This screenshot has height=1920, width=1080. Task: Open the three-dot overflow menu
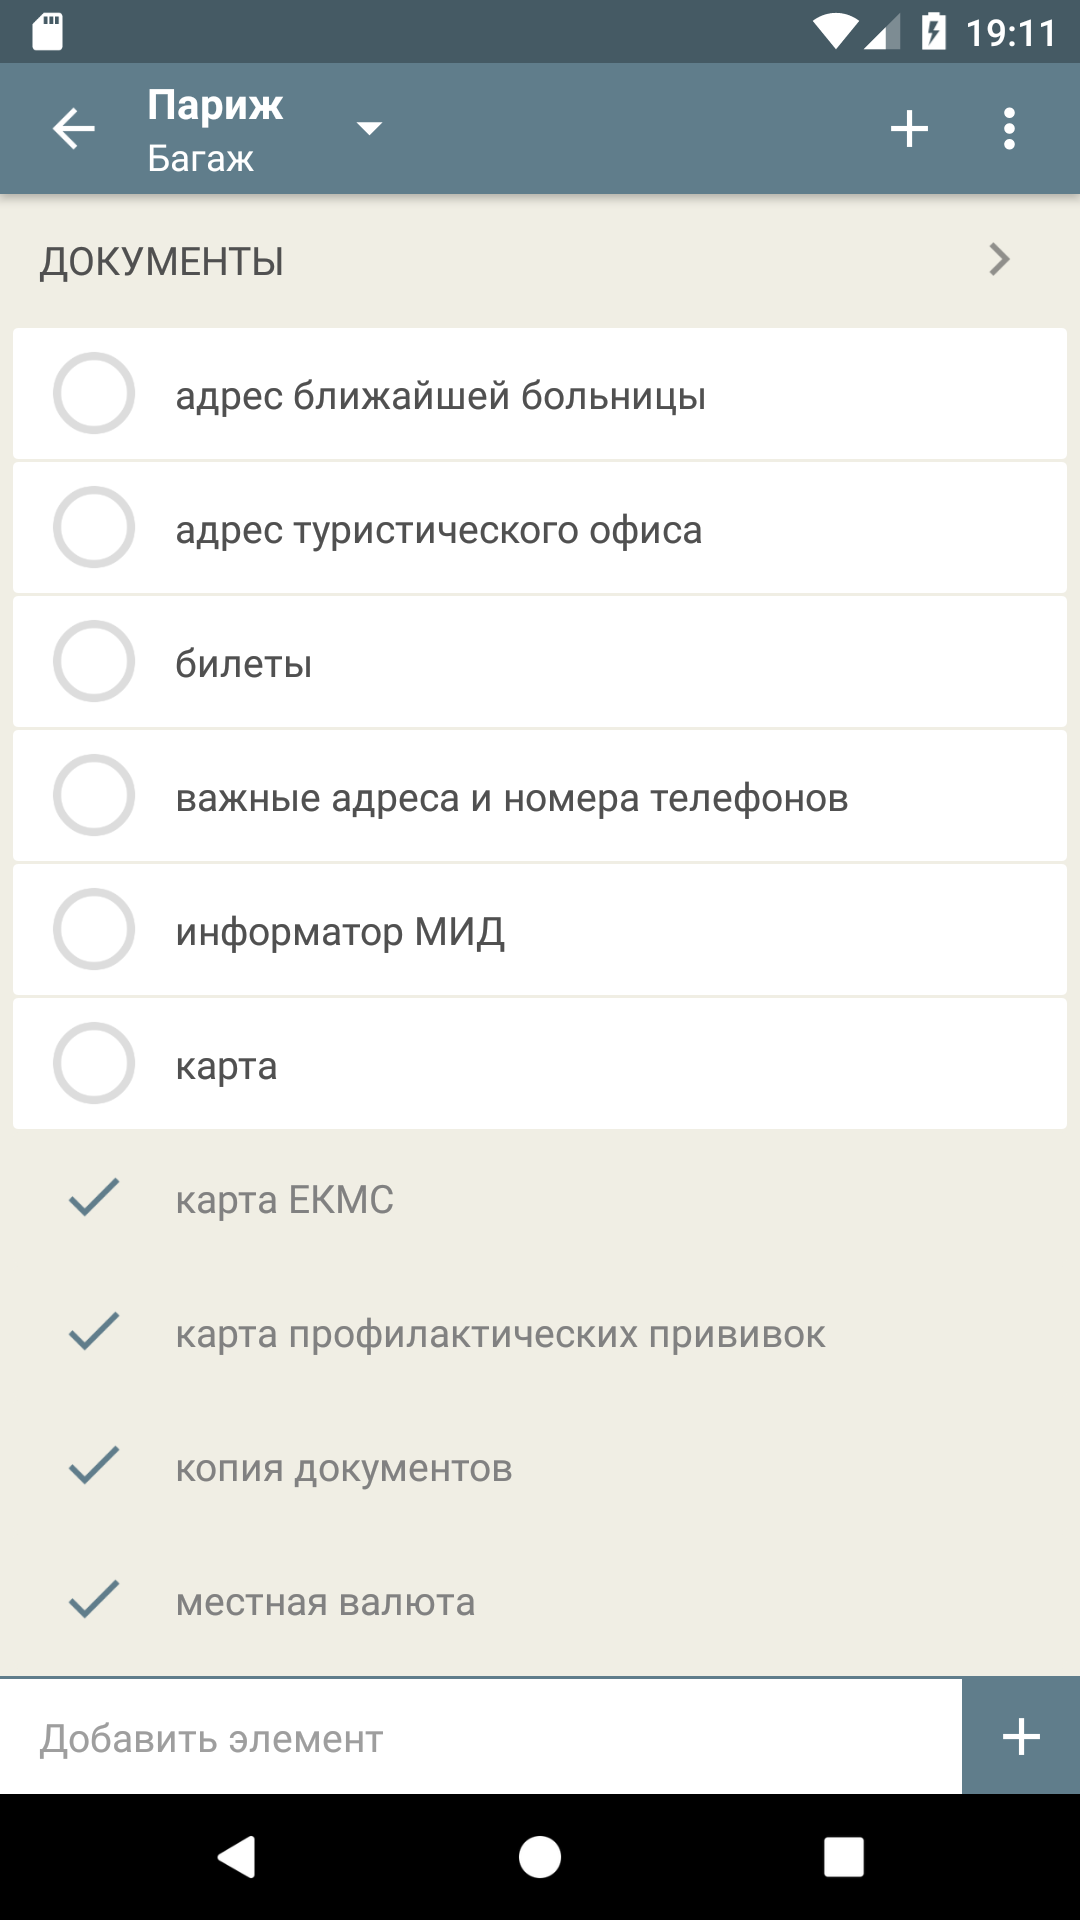1009,129
